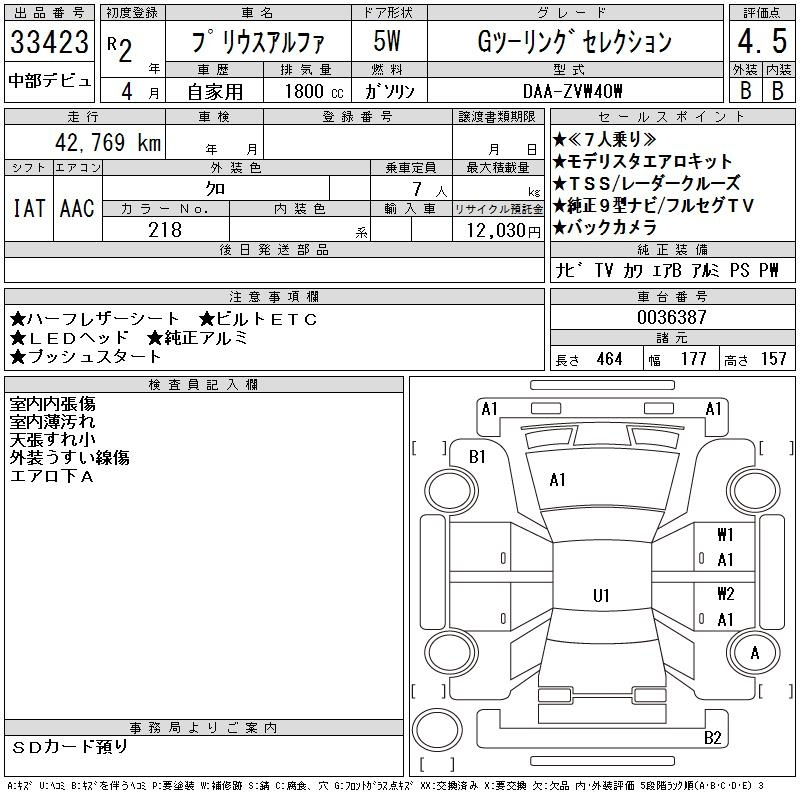Viewport: 800px width, 800px height.
Task: Click the 検査員記入欄 section header
Action: [x=204, y=385]
